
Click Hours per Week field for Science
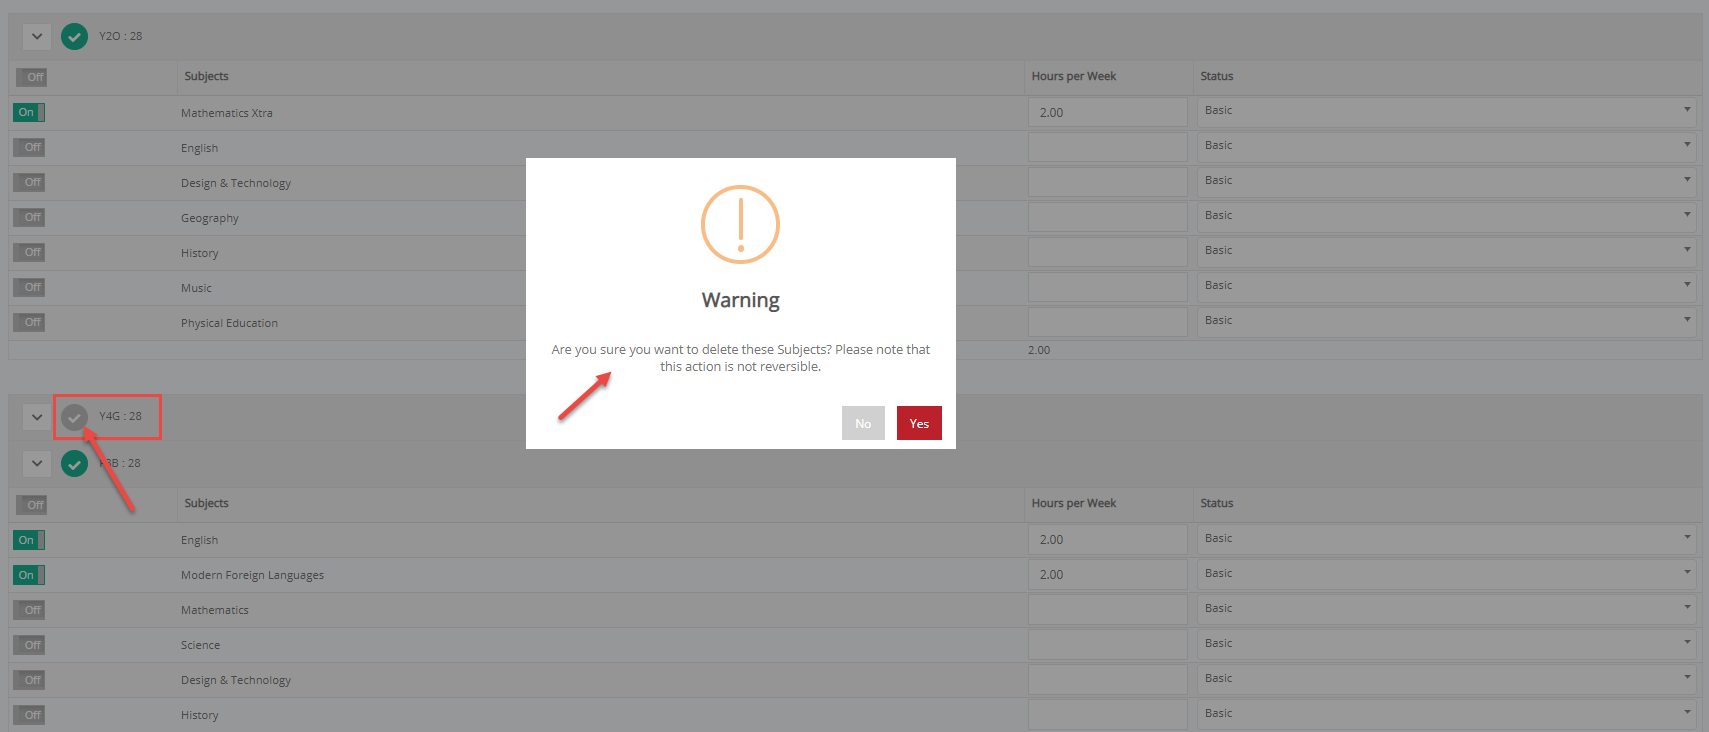click(1108, 644)
